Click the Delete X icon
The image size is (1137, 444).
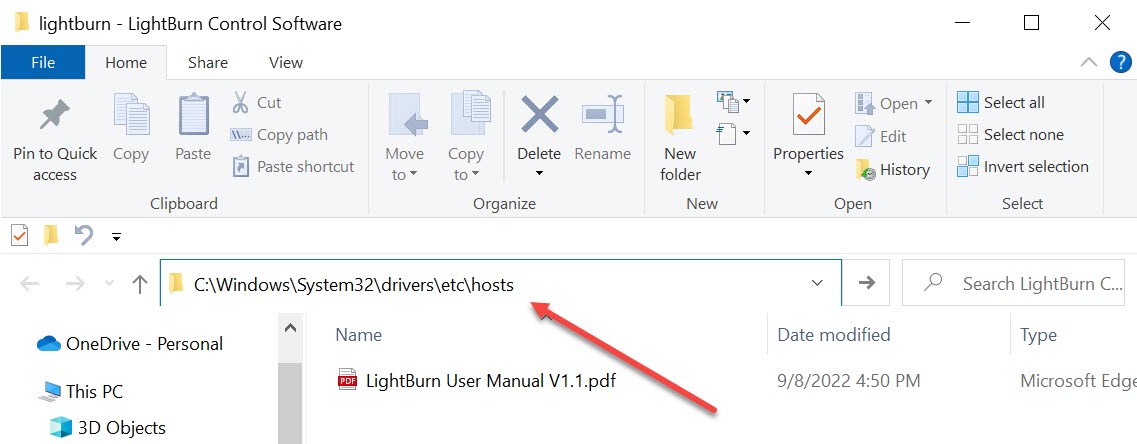[x=539, y=116]
